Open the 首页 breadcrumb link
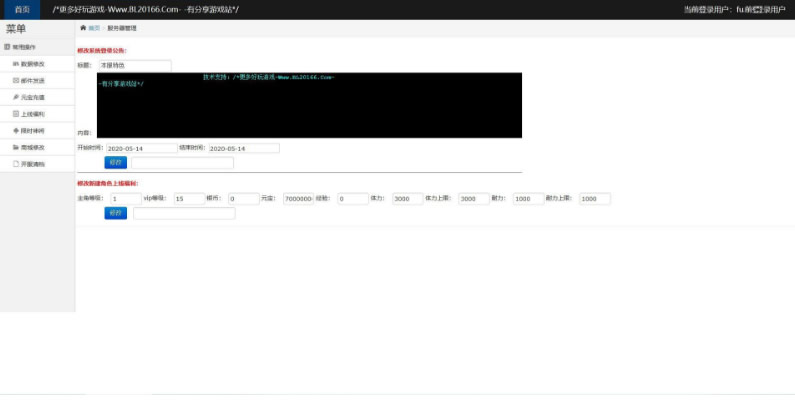Image resolution: width=795 pixels, height=405 pixels. 94,28
